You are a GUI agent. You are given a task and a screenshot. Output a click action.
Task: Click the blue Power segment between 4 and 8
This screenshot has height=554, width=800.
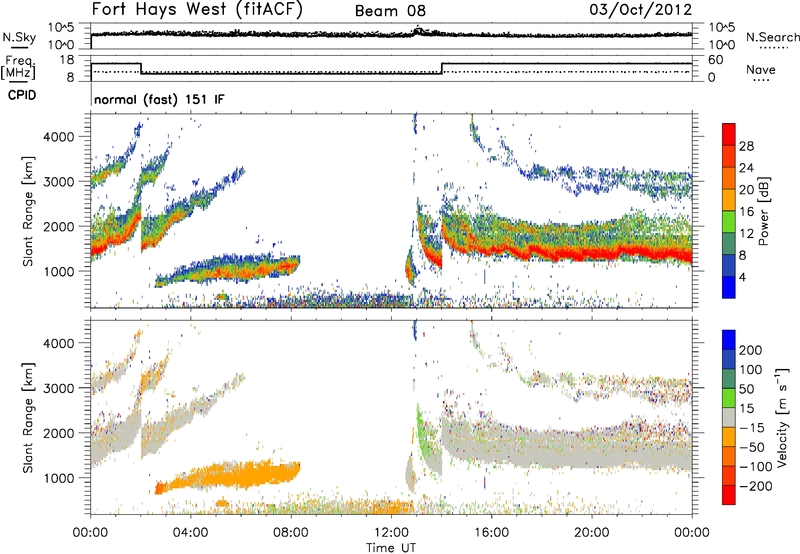tap(729, 265)
